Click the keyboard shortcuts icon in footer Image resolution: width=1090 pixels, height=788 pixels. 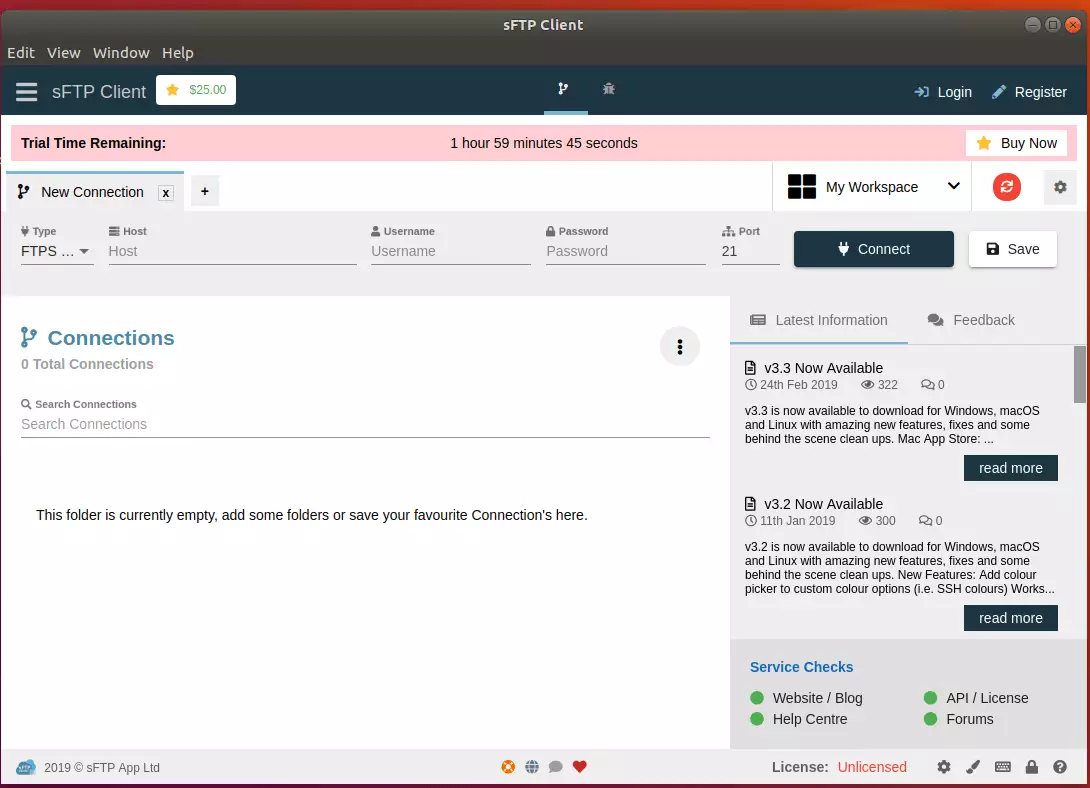(x=1002, y=767)
